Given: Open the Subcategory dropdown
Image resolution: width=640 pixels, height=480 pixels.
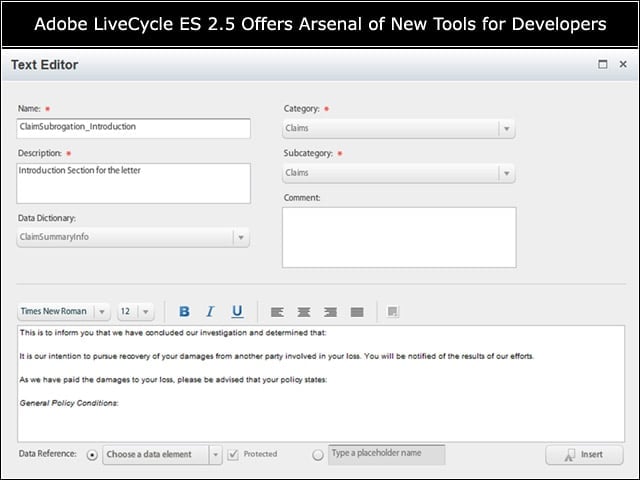Looking at the screenshot, I should 398,173.
